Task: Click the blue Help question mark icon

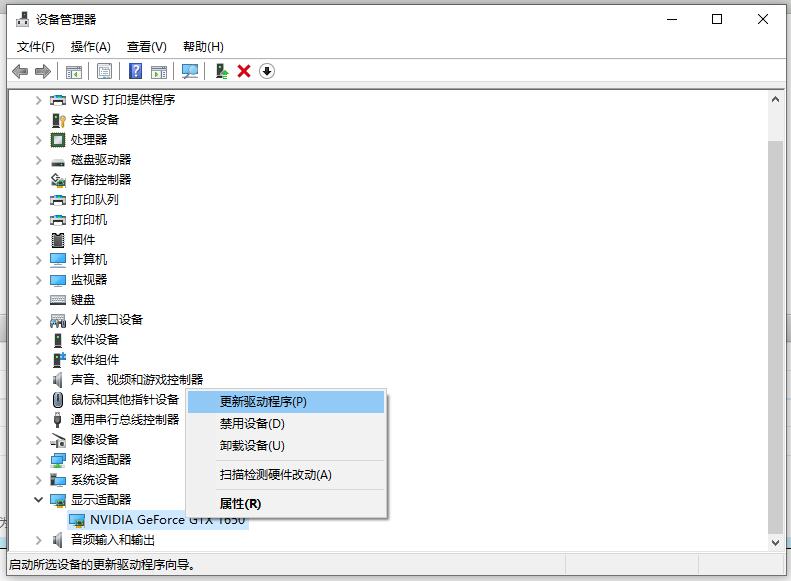Action: 135,71
